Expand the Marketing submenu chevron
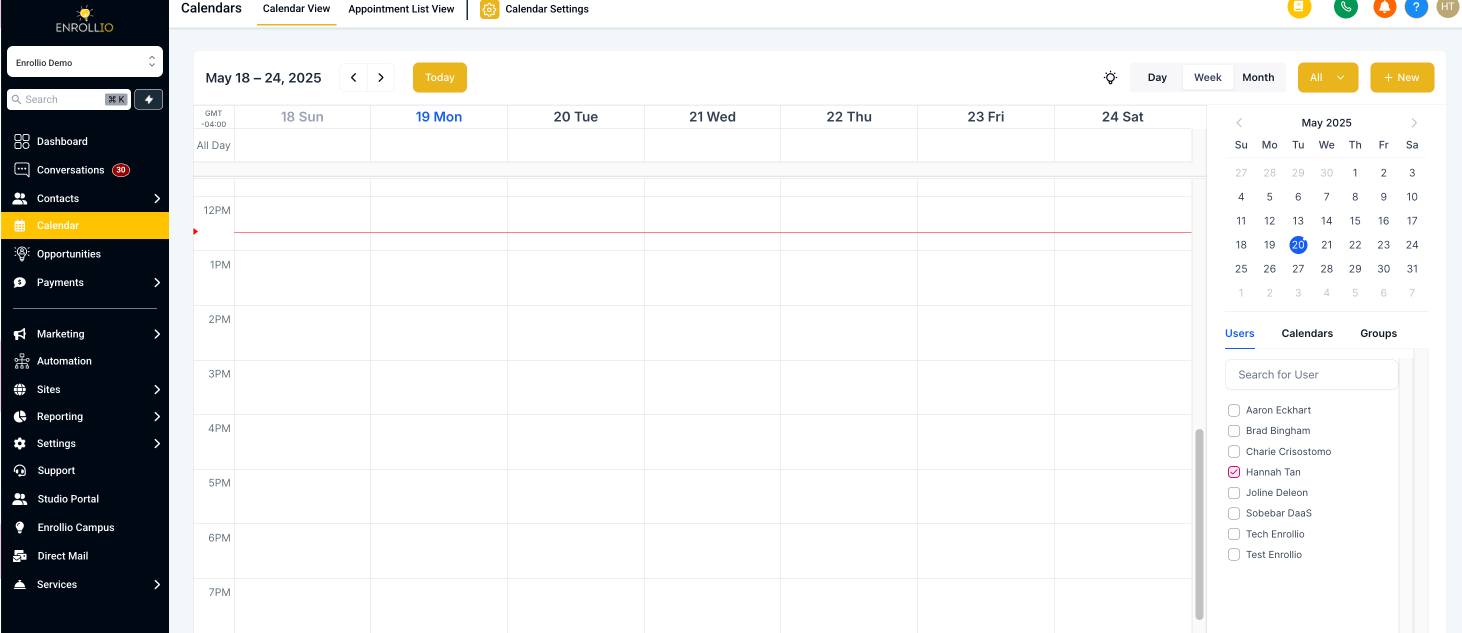Screen dimensions: 1462x633 tap(157, 334)
